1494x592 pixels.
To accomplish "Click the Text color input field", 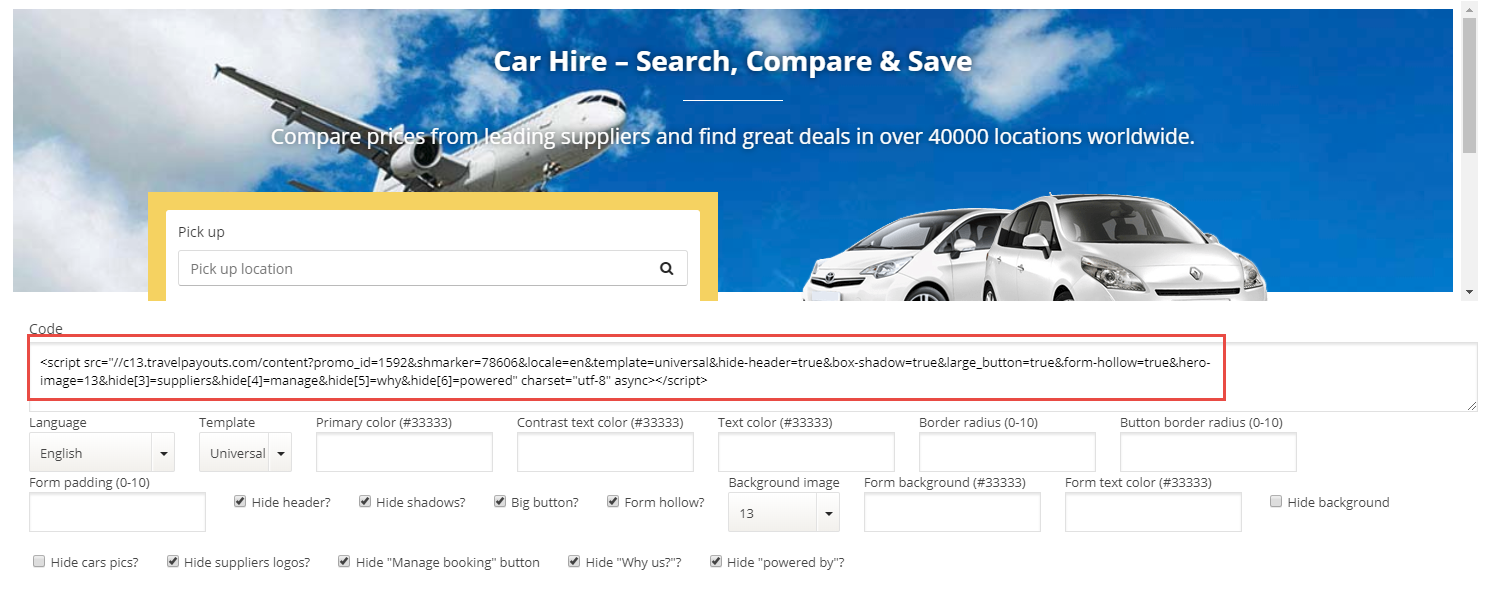I will pyautogui.click(x=806, y=452).
